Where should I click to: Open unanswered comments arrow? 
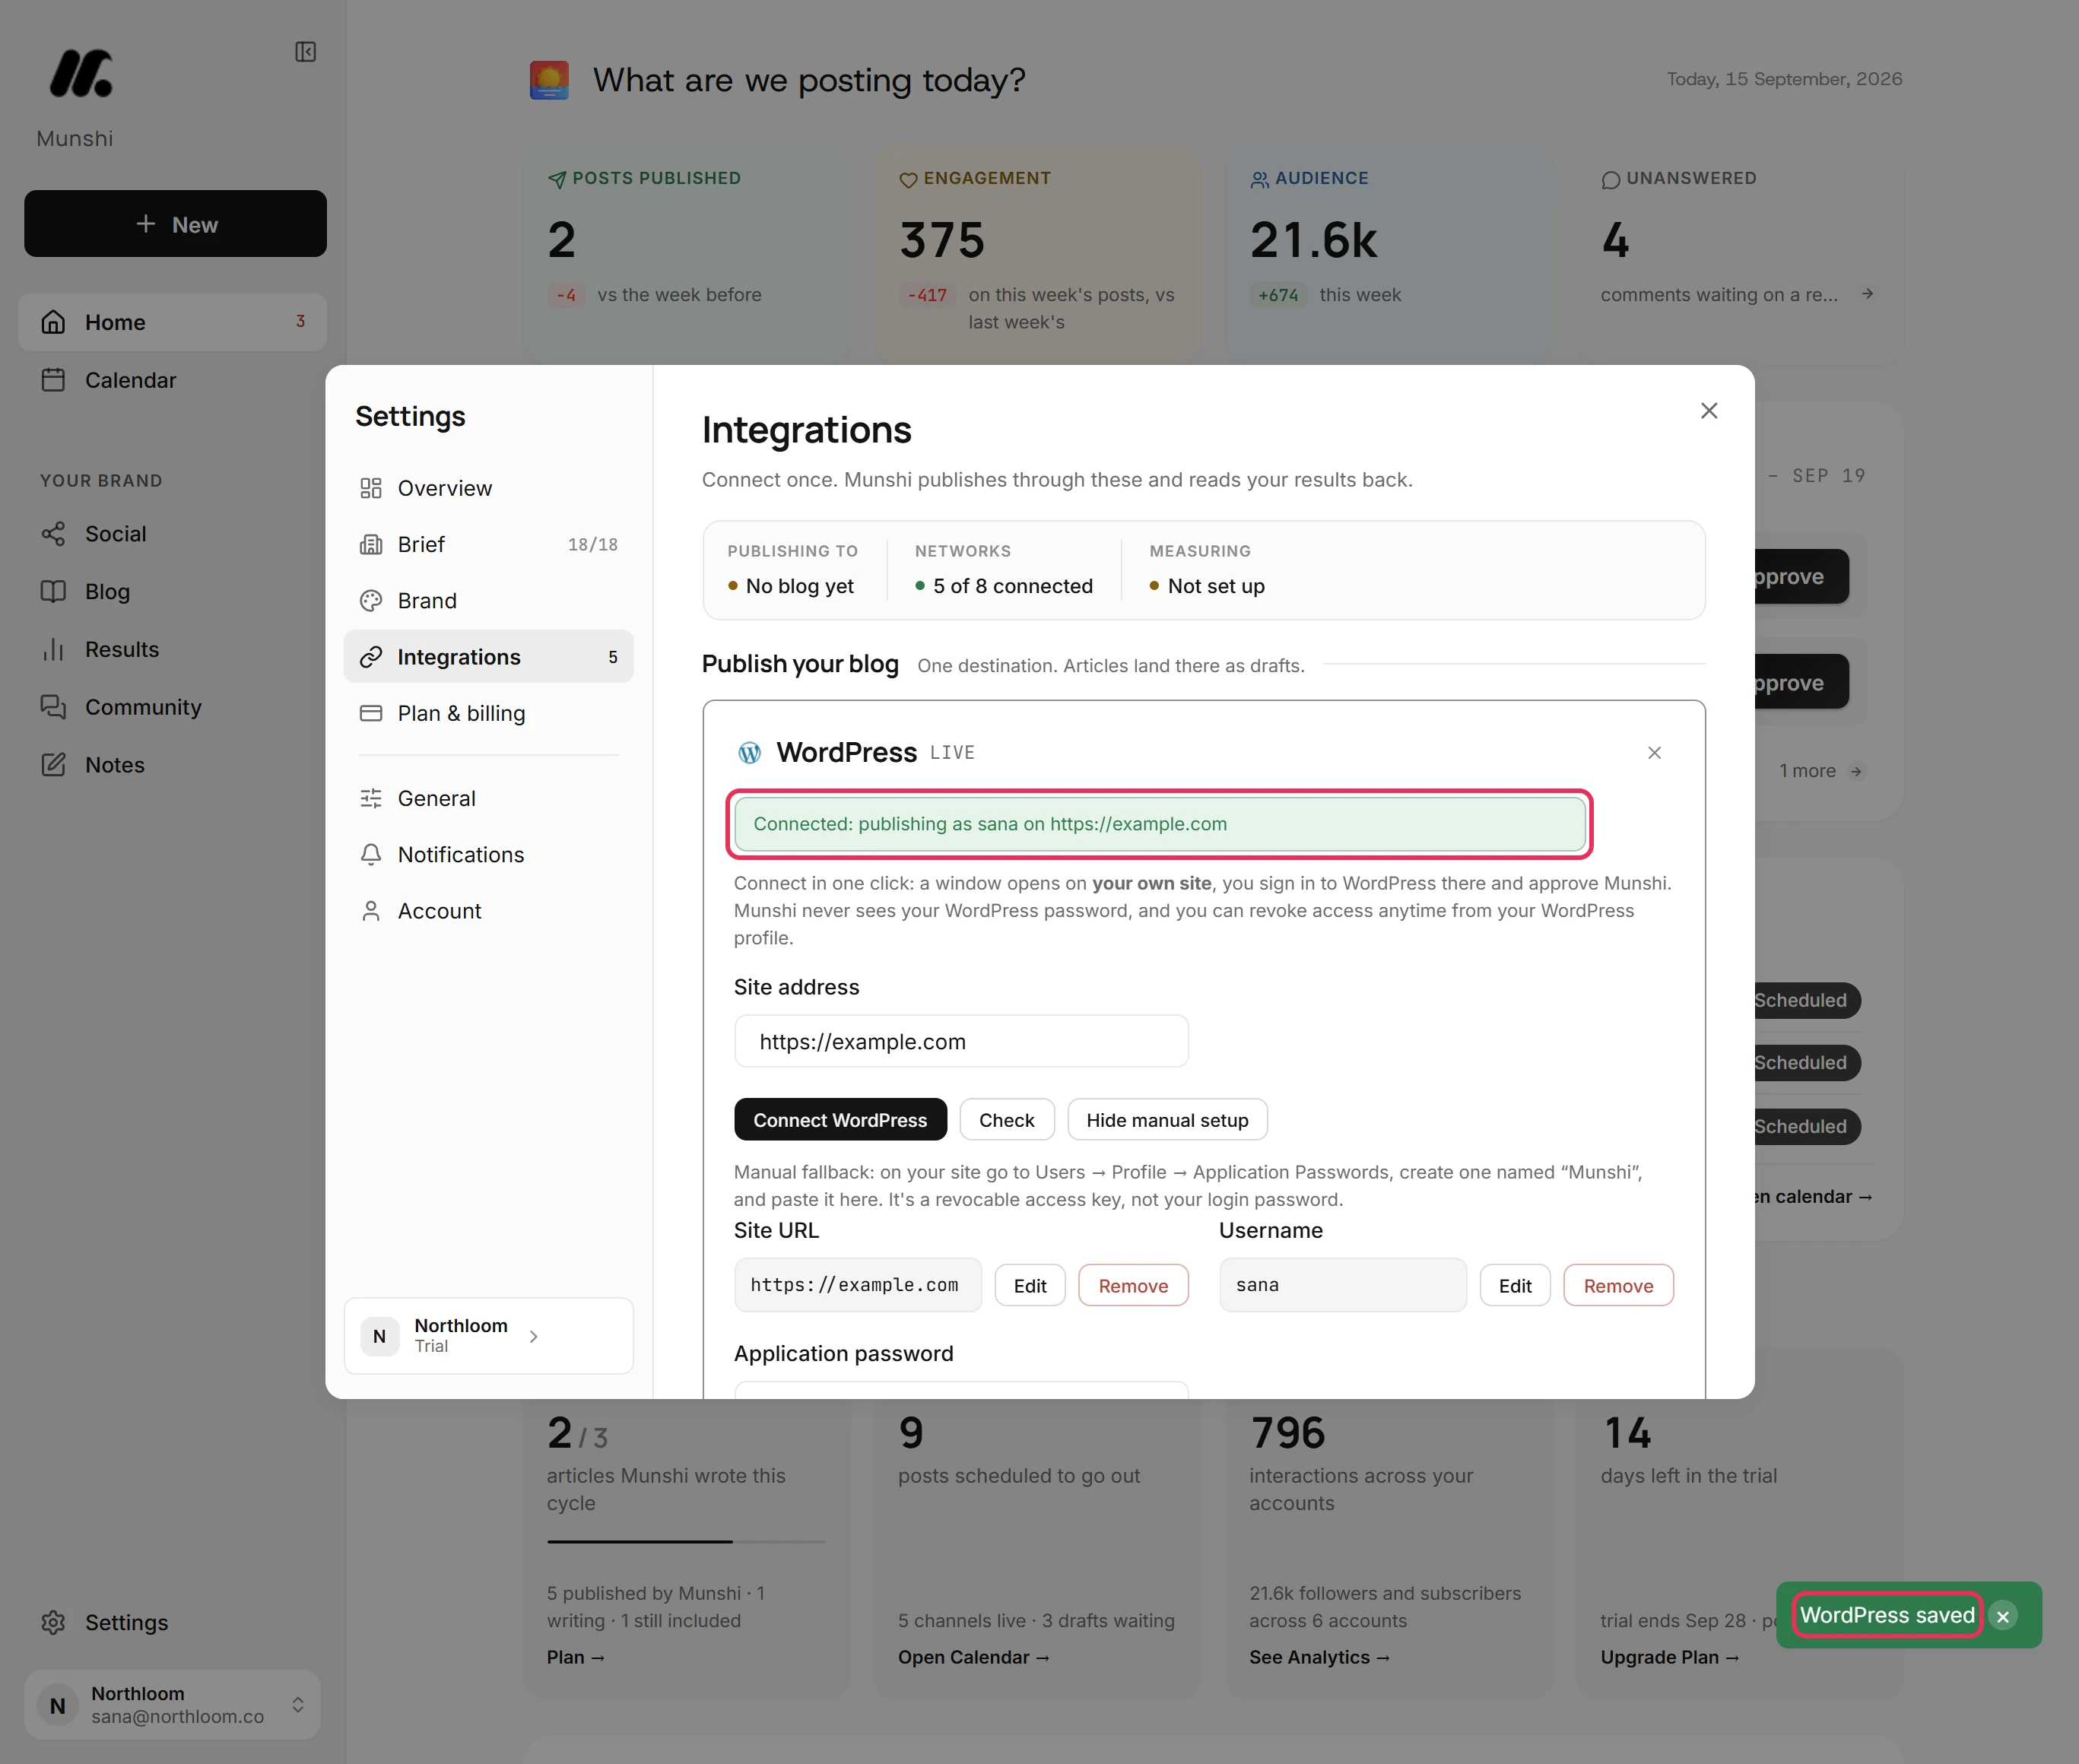pos(1867,294)
